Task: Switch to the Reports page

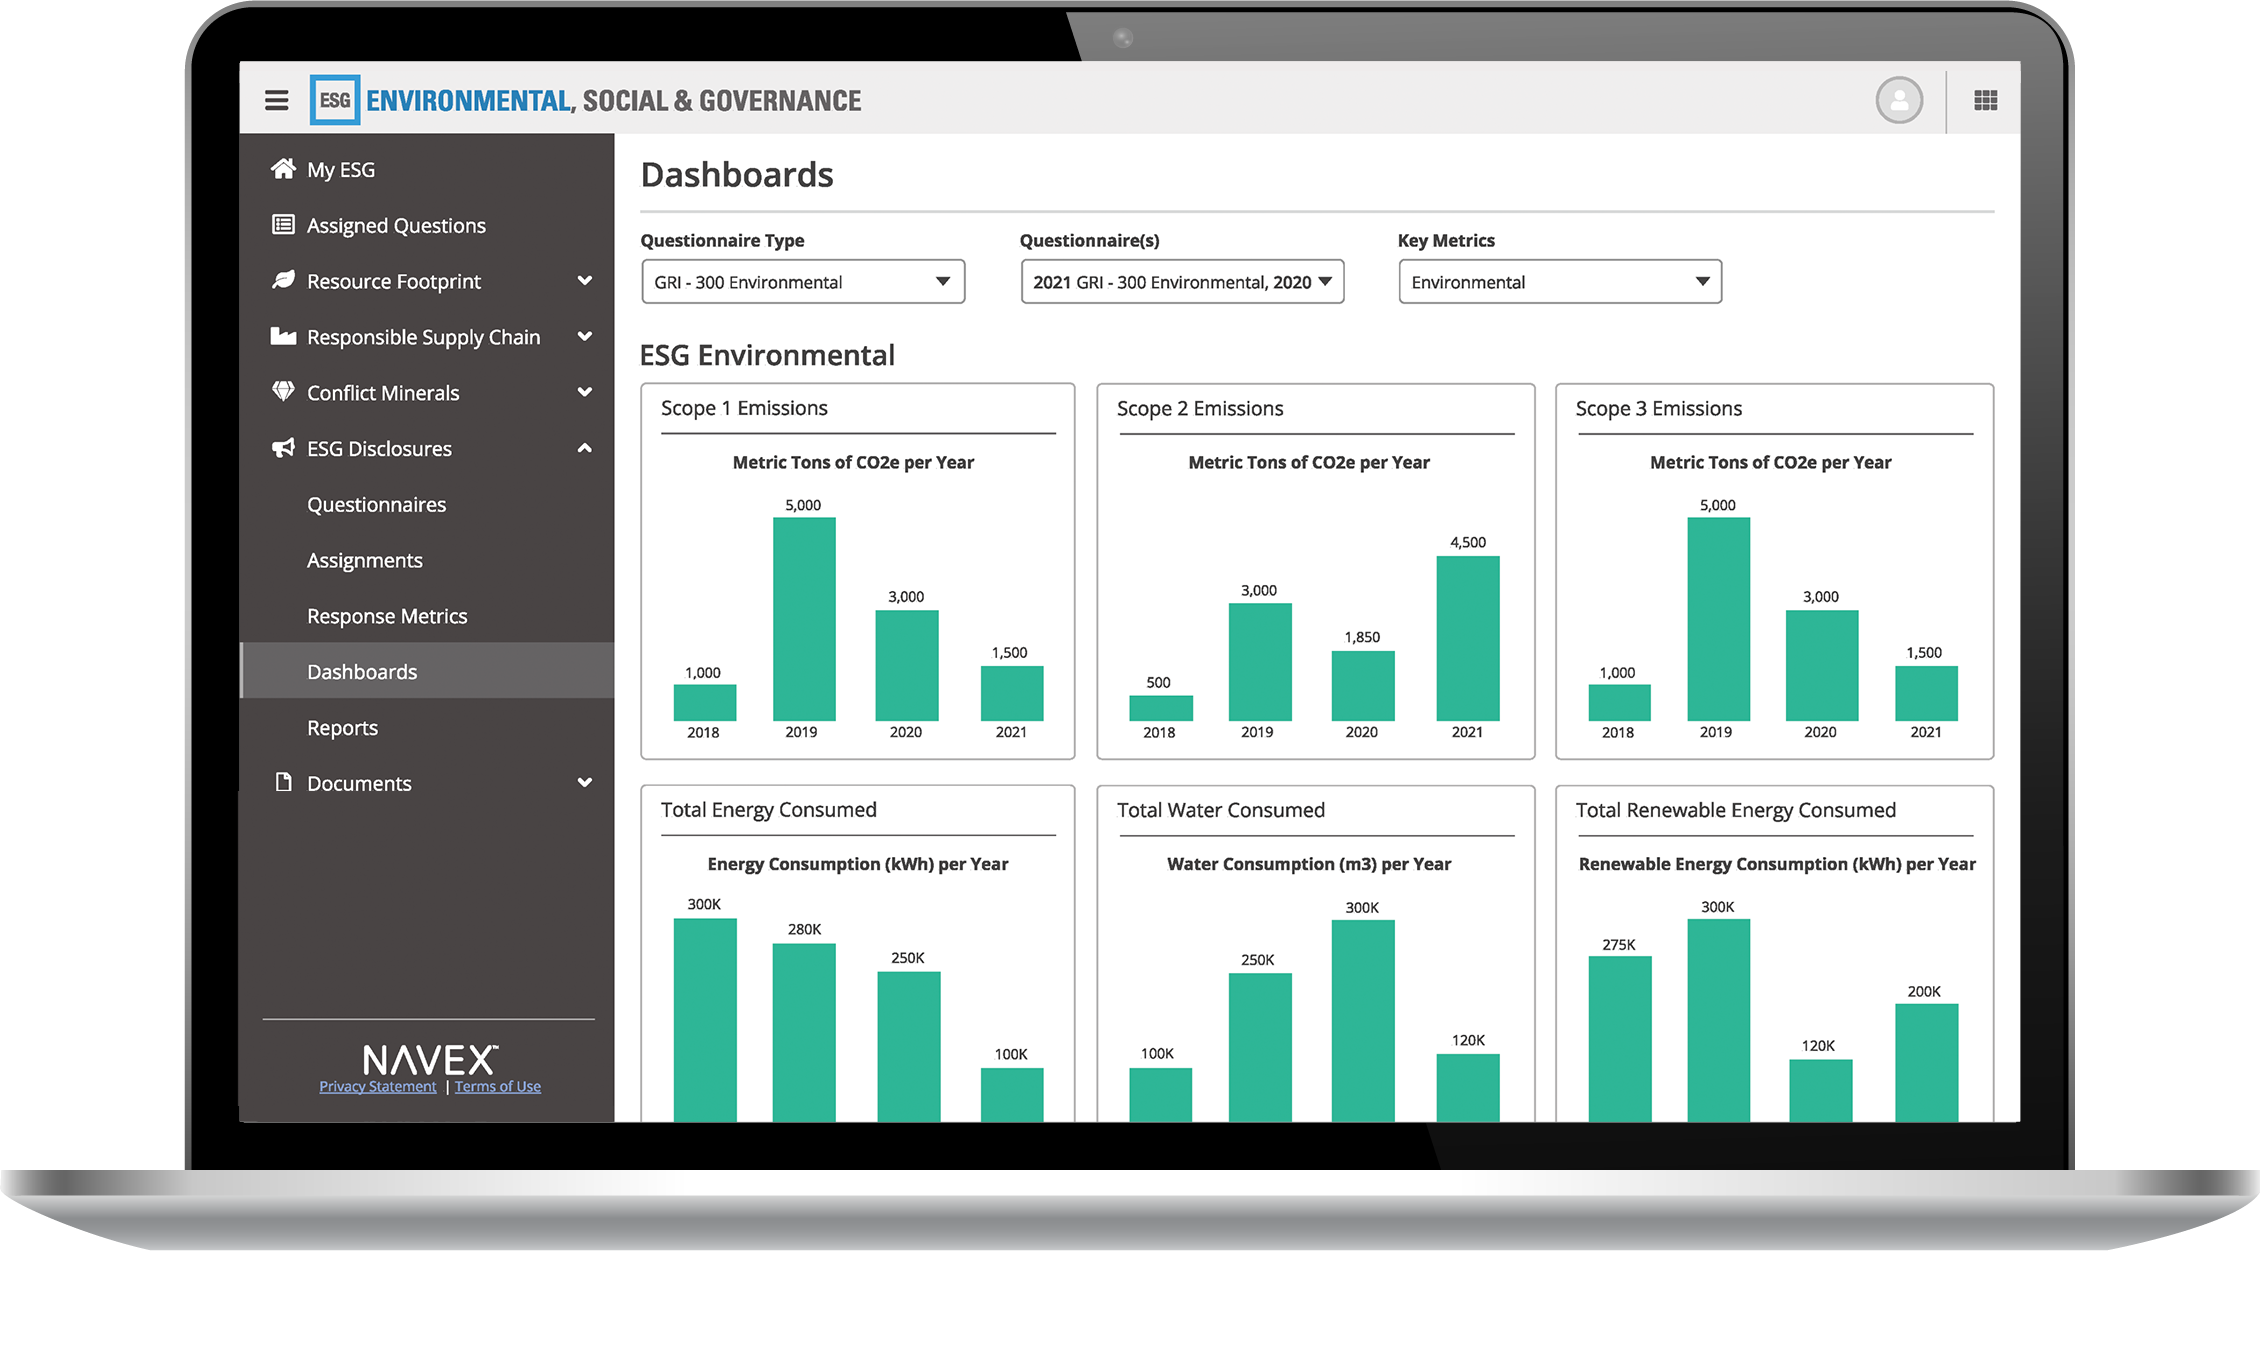Action: pos(342,727)
